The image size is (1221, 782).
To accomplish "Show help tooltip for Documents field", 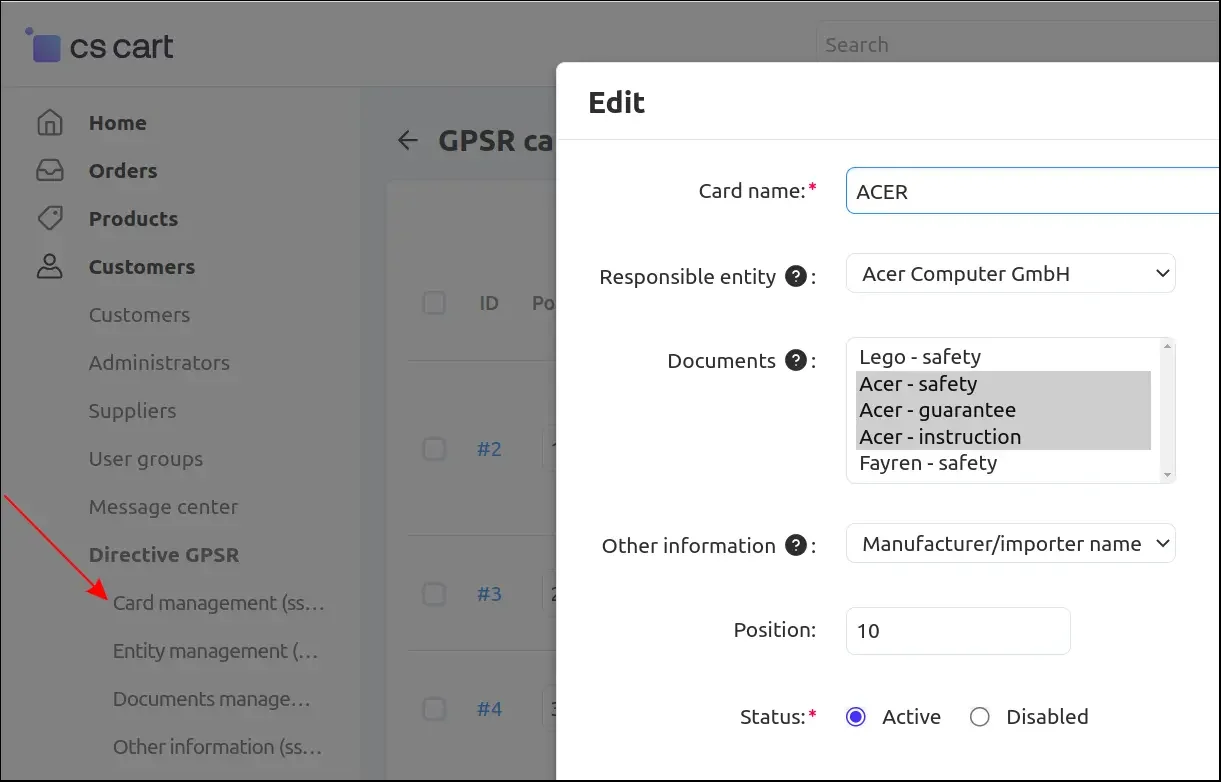I will point(796,360).
